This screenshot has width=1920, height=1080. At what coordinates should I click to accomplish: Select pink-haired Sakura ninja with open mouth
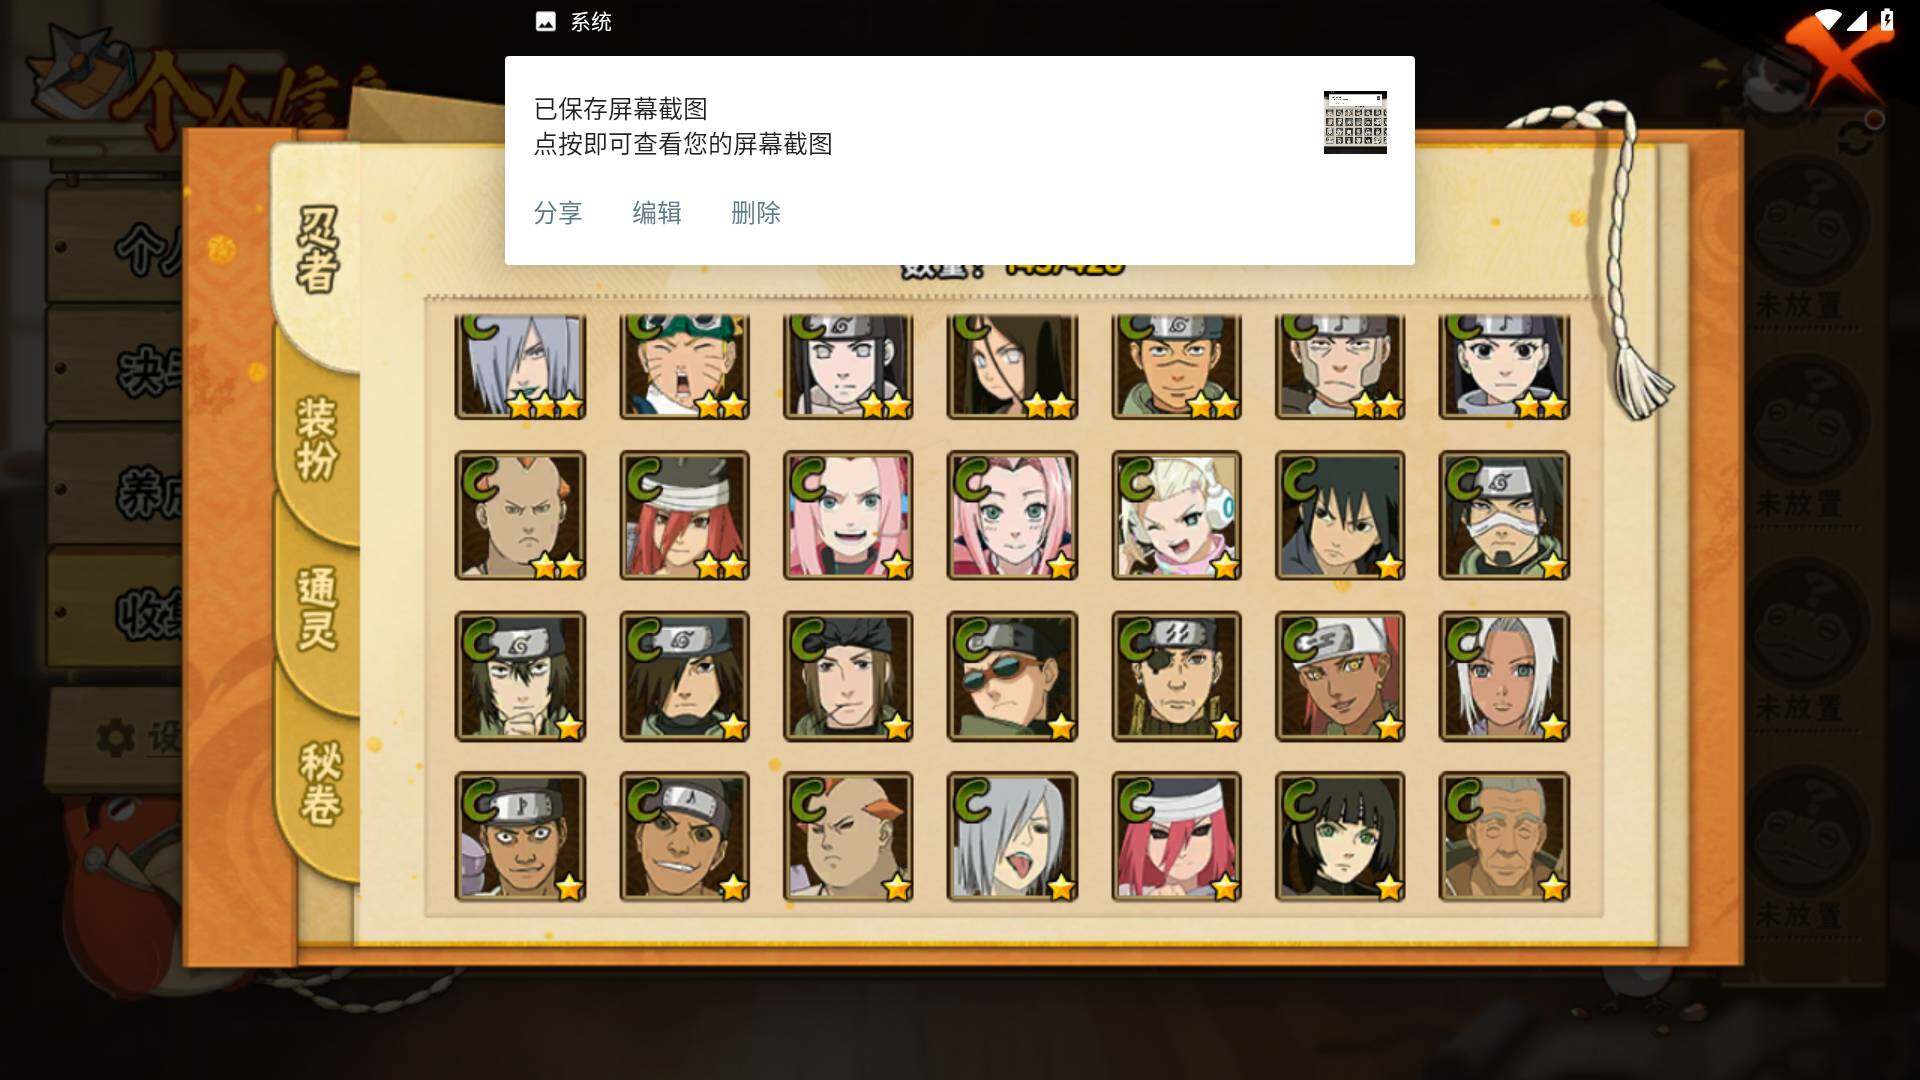(848, 515)
